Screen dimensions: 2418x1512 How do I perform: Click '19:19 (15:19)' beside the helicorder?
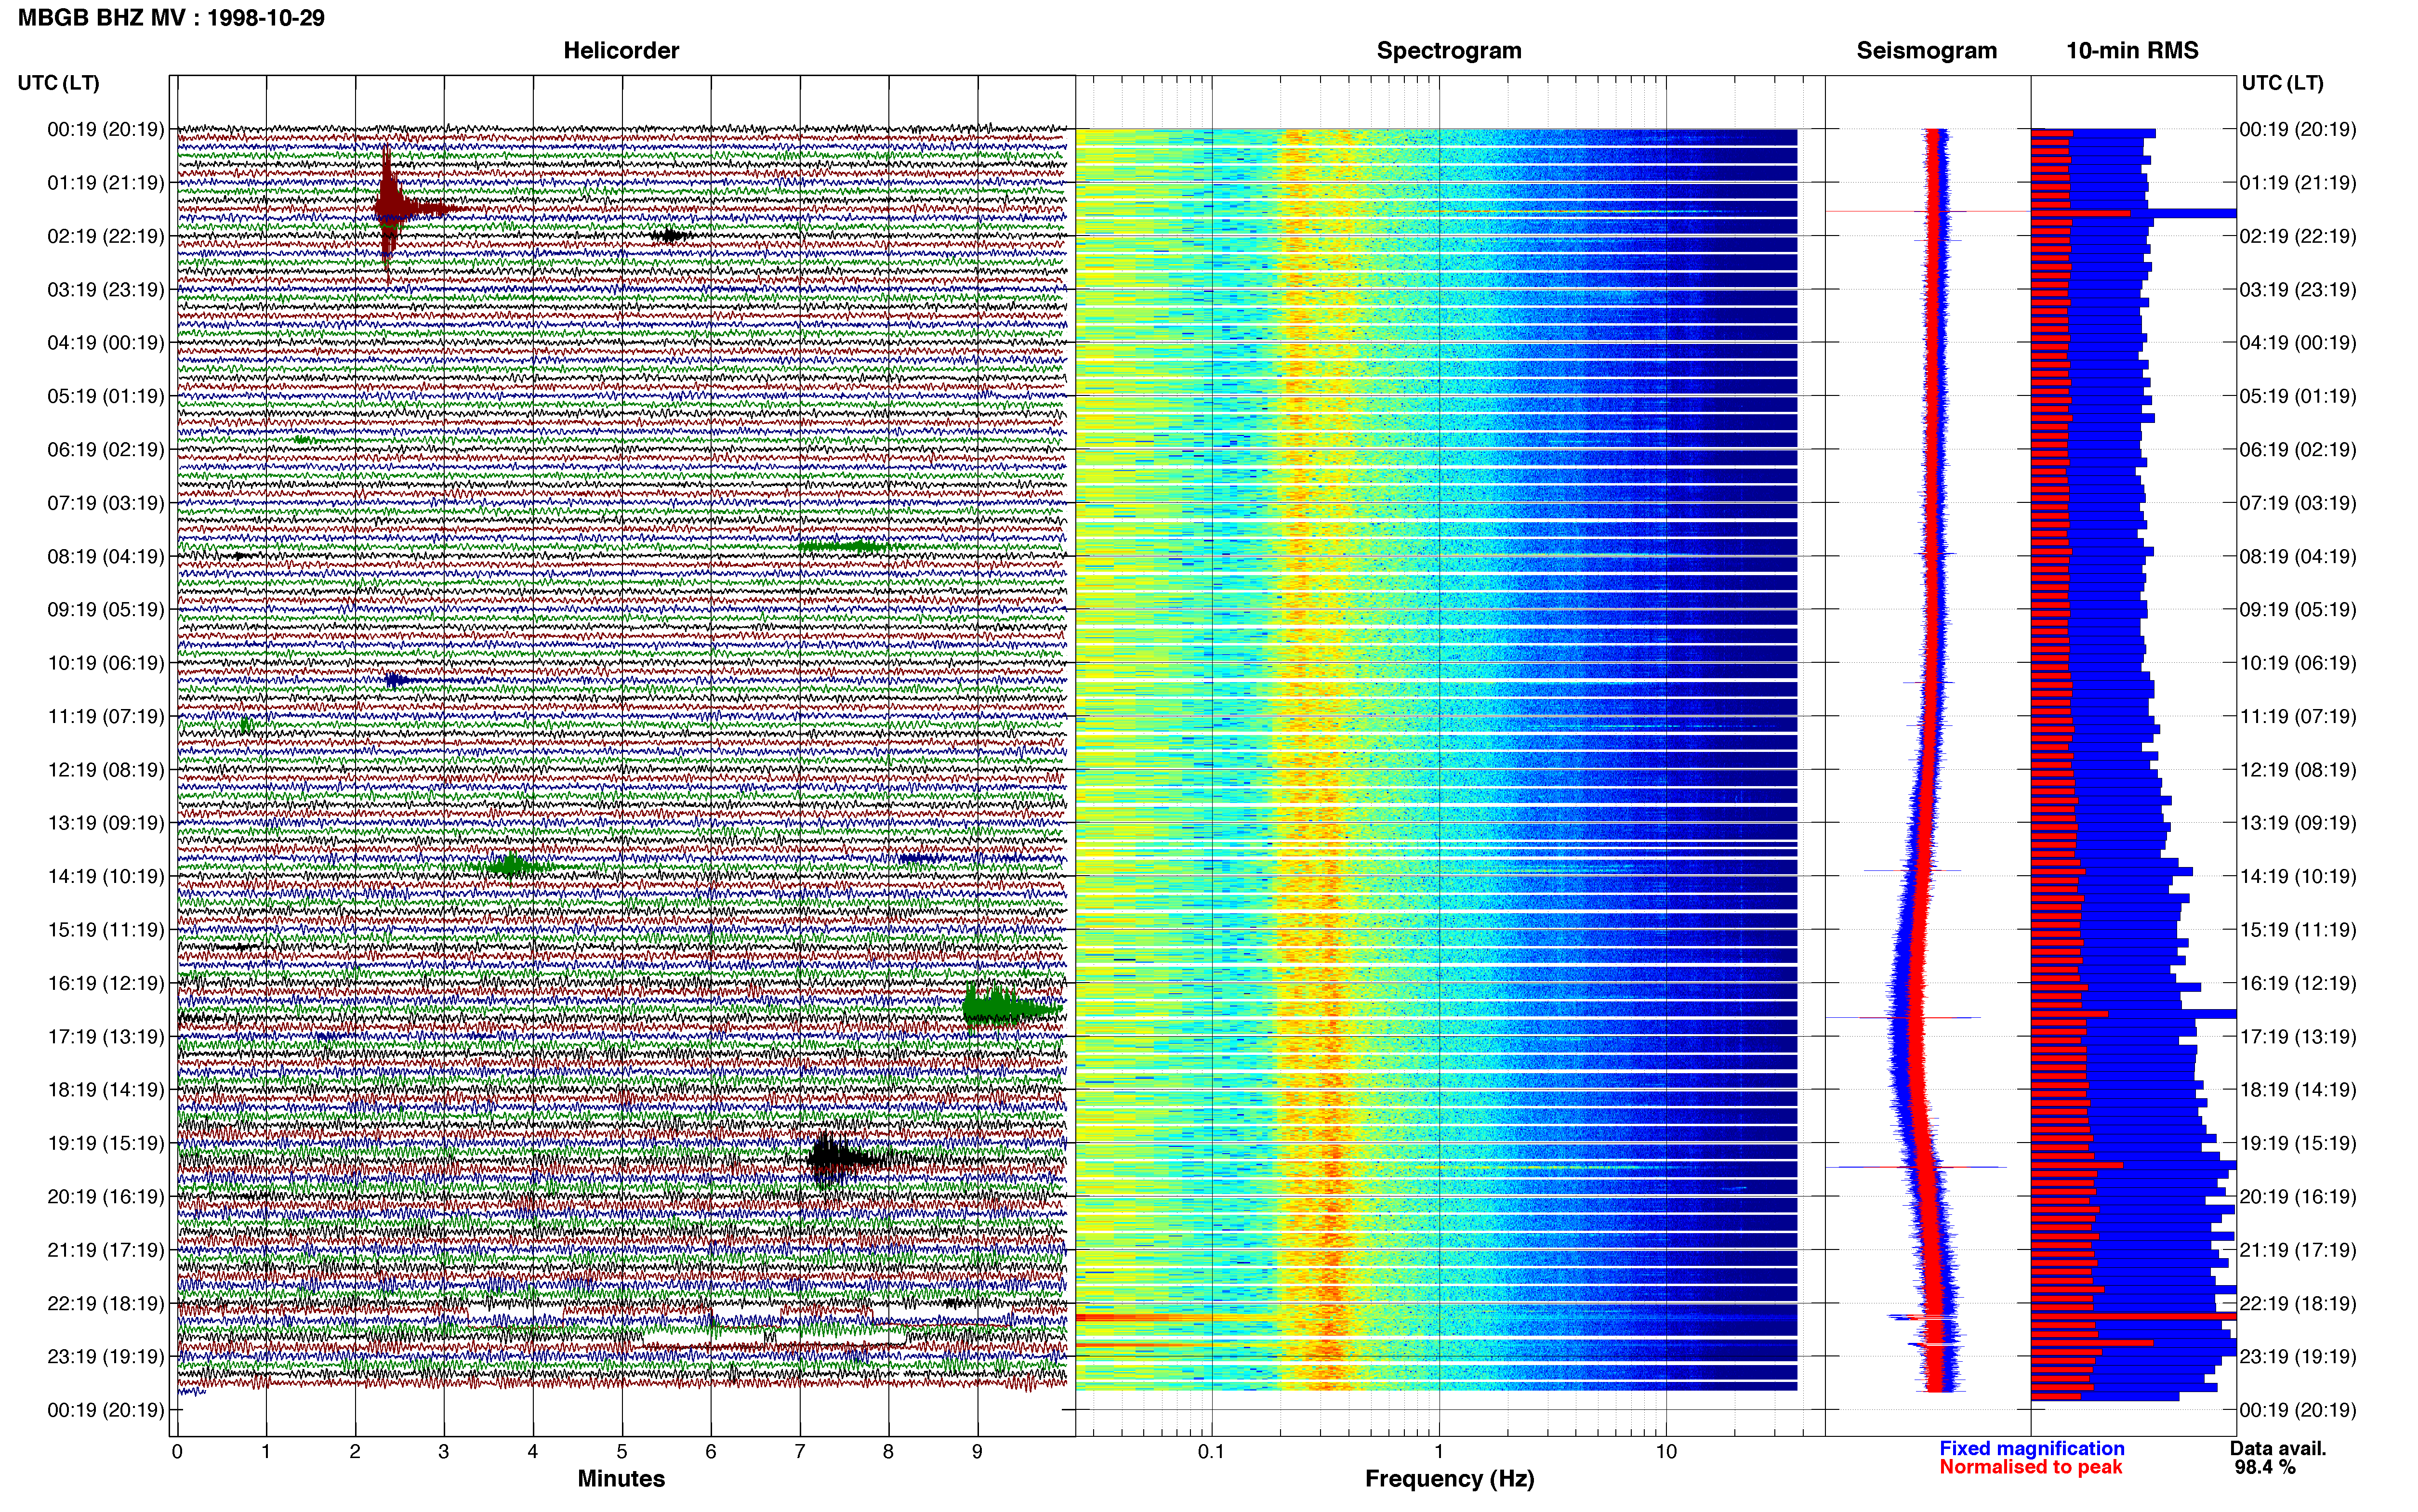point(105,1143)
